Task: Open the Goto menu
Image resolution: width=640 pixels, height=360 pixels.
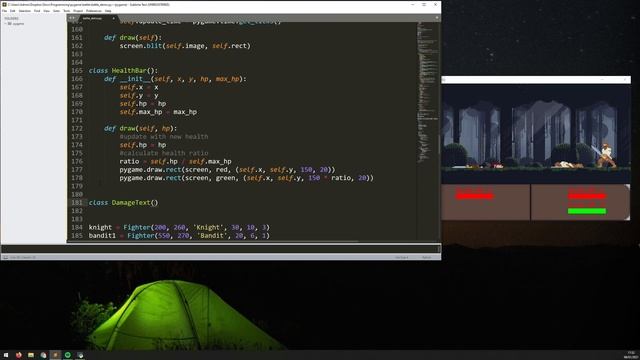Action: [x=56, y=11]
